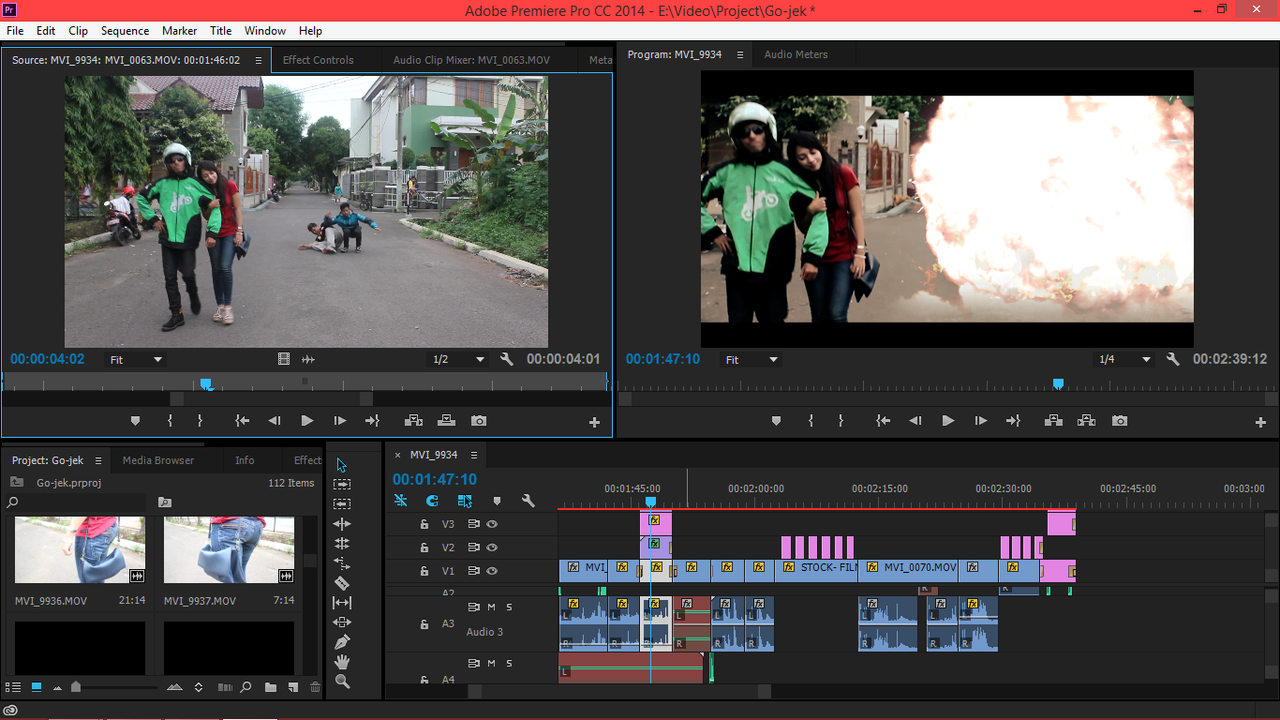This screenshot has width=1280, height=720.
Task: Click Drag Audio Only waveform icon
Action: pos(308,359)
